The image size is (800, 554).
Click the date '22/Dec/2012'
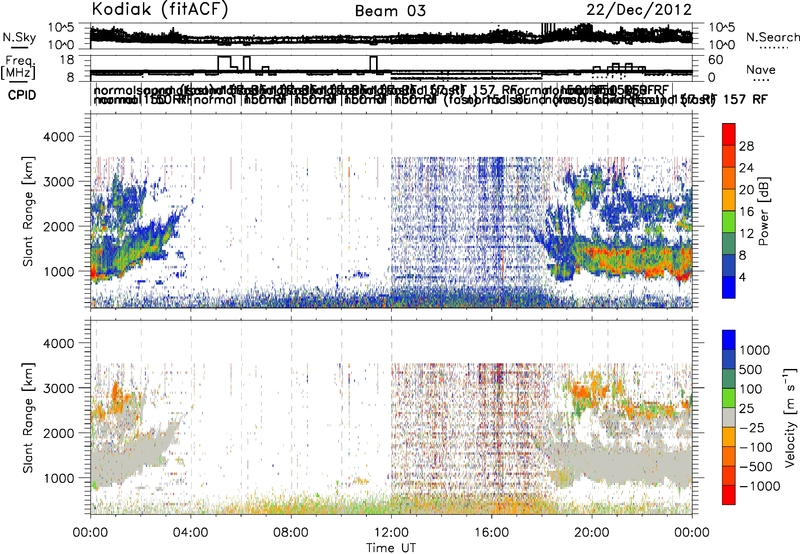(639, 10)
